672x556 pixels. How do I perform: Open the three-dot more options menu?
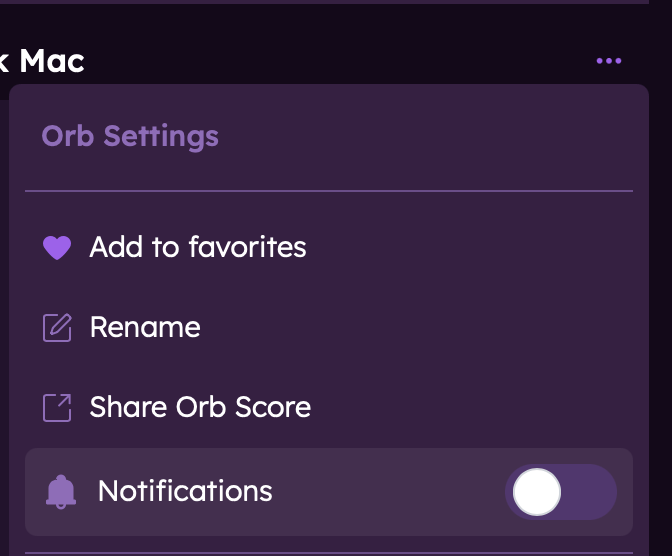[x=608, y=62]
